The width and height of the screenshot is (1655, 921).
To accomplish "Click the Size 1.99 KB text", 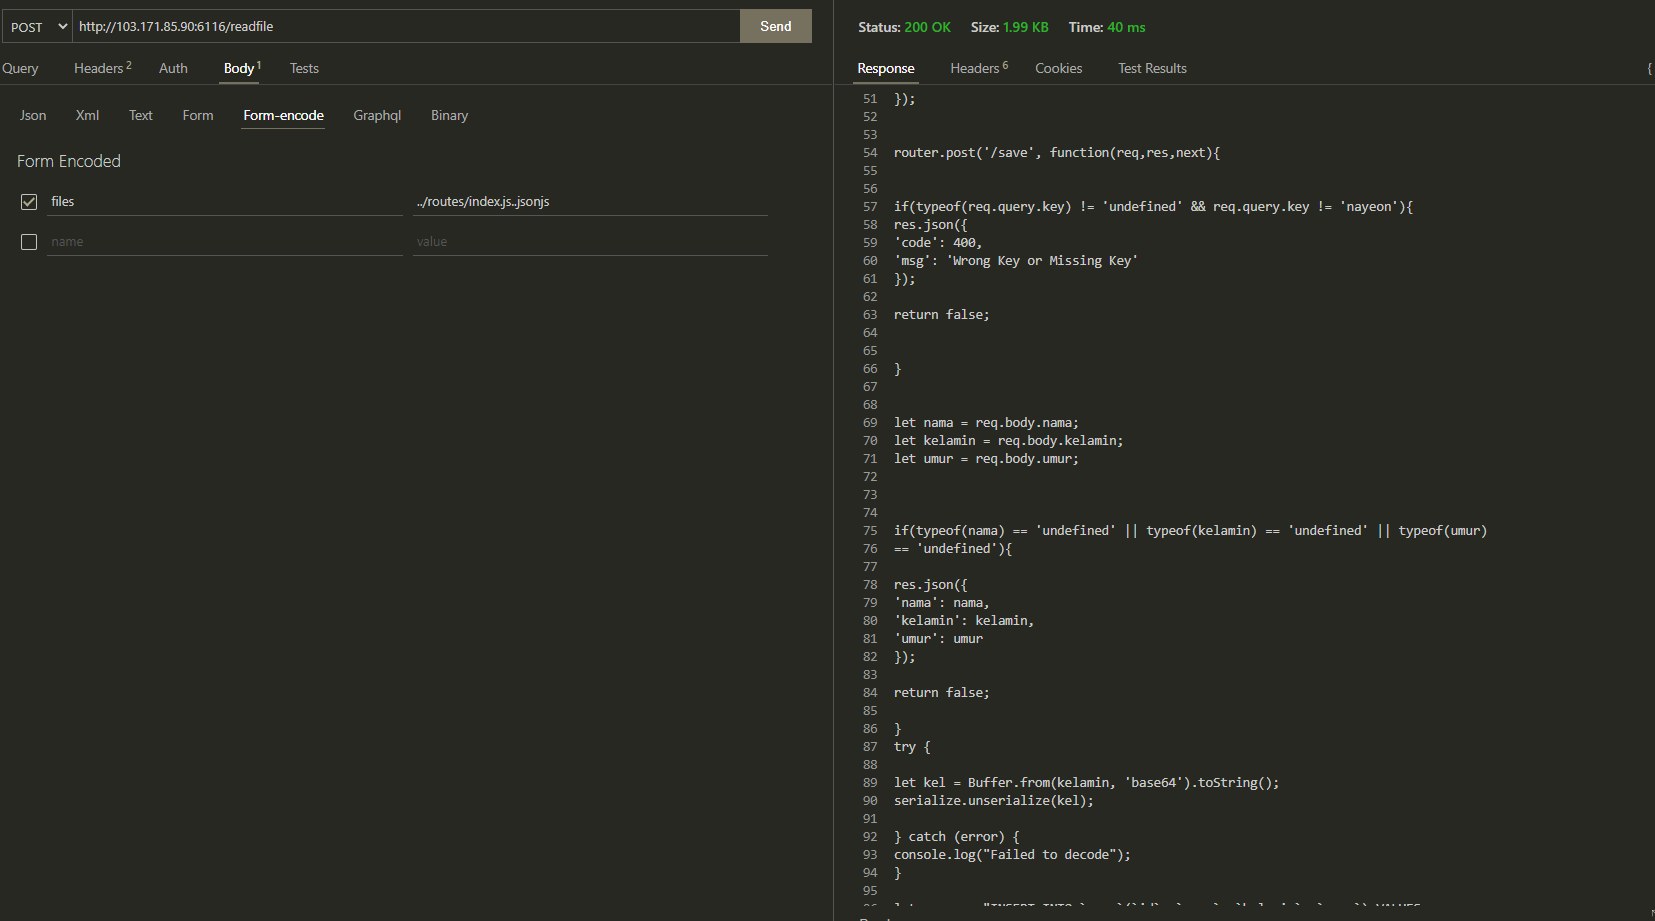I will [x=1010, y=27].
